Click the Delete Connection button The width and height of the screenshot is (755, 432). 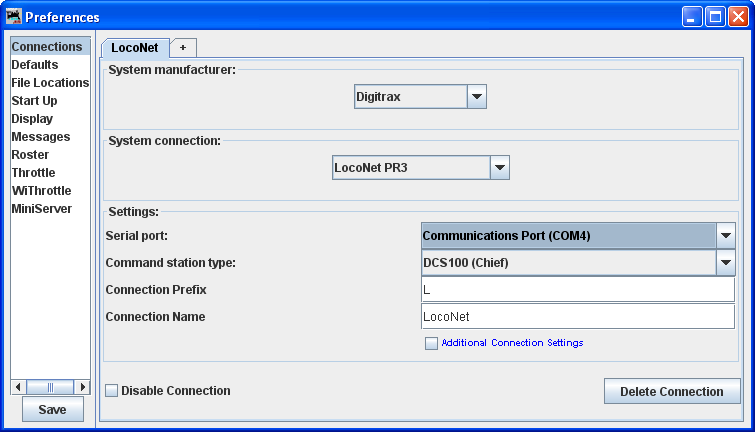pos(671,391)
